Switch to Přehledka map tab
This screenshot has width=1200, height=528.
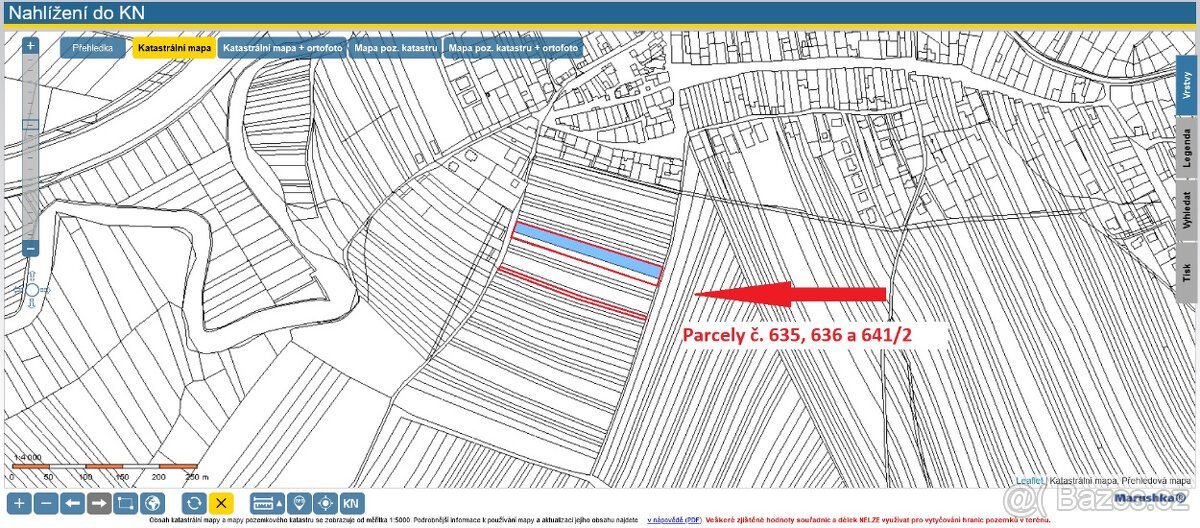coord(93,48)
